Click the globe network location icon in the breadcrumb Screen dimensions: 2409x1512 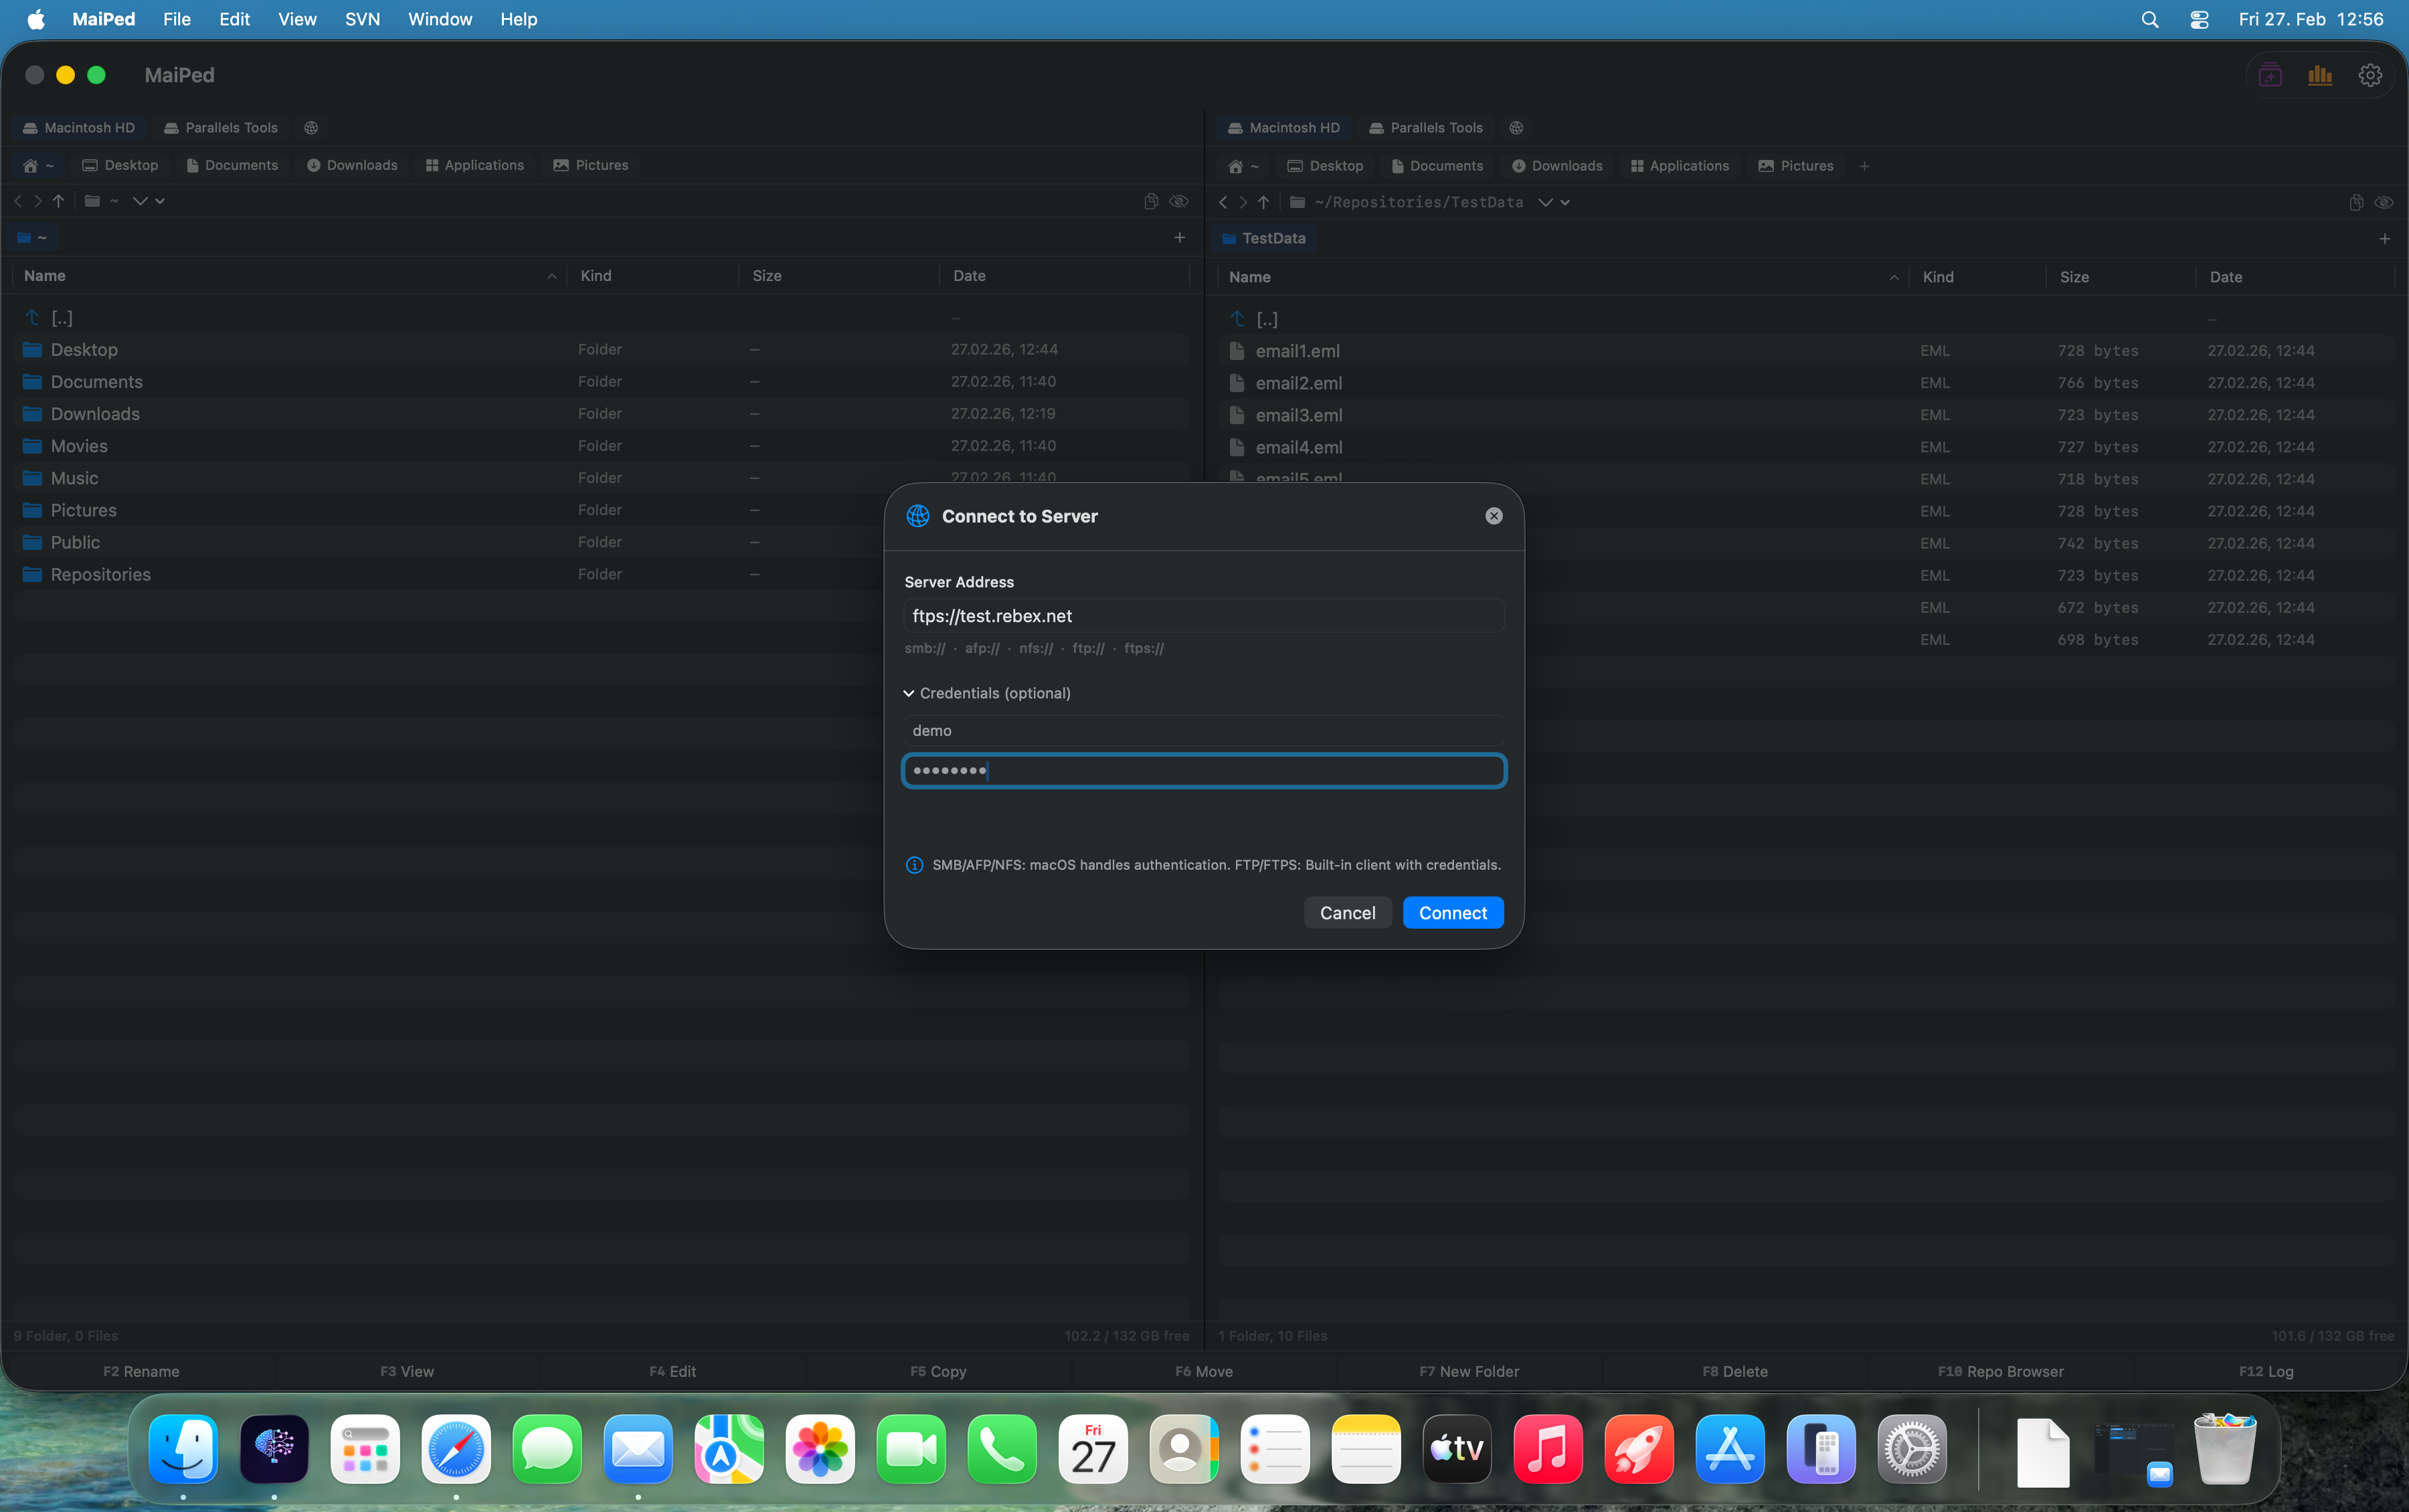tap(310, 127)
